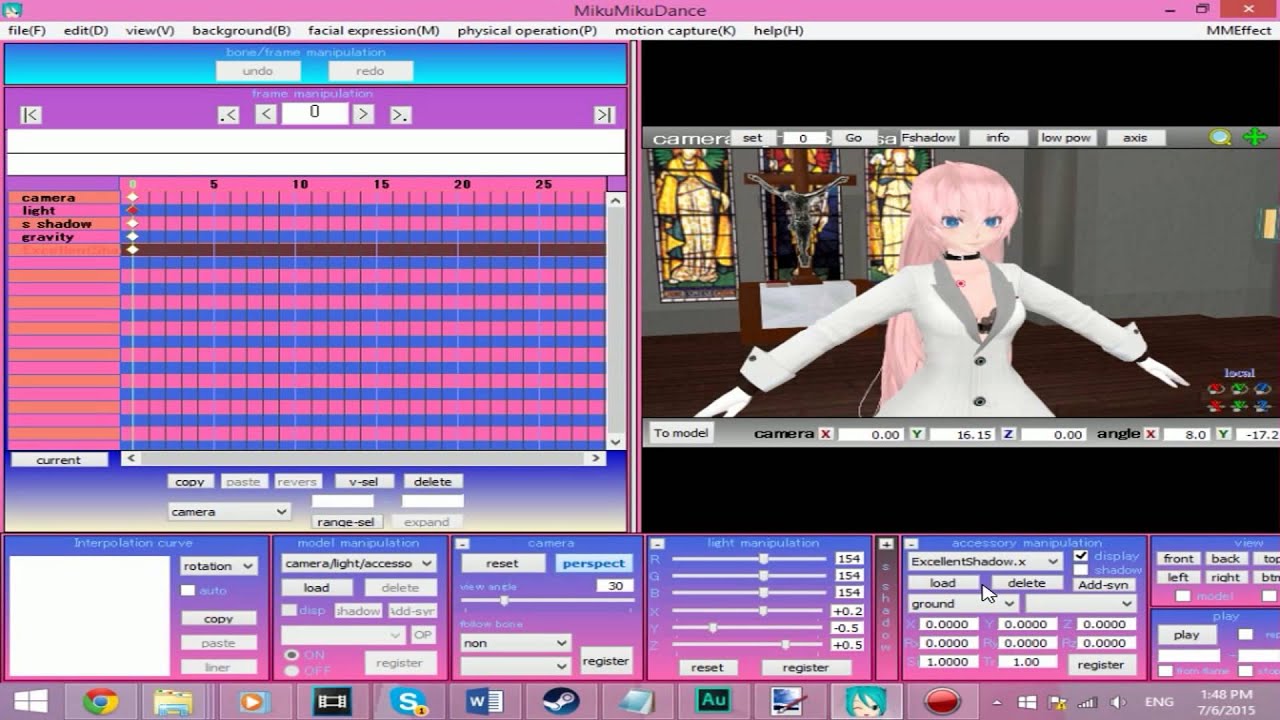1280x720 pixels.
Task: Click the accessory load button
Action: click(x=942, y=583)
